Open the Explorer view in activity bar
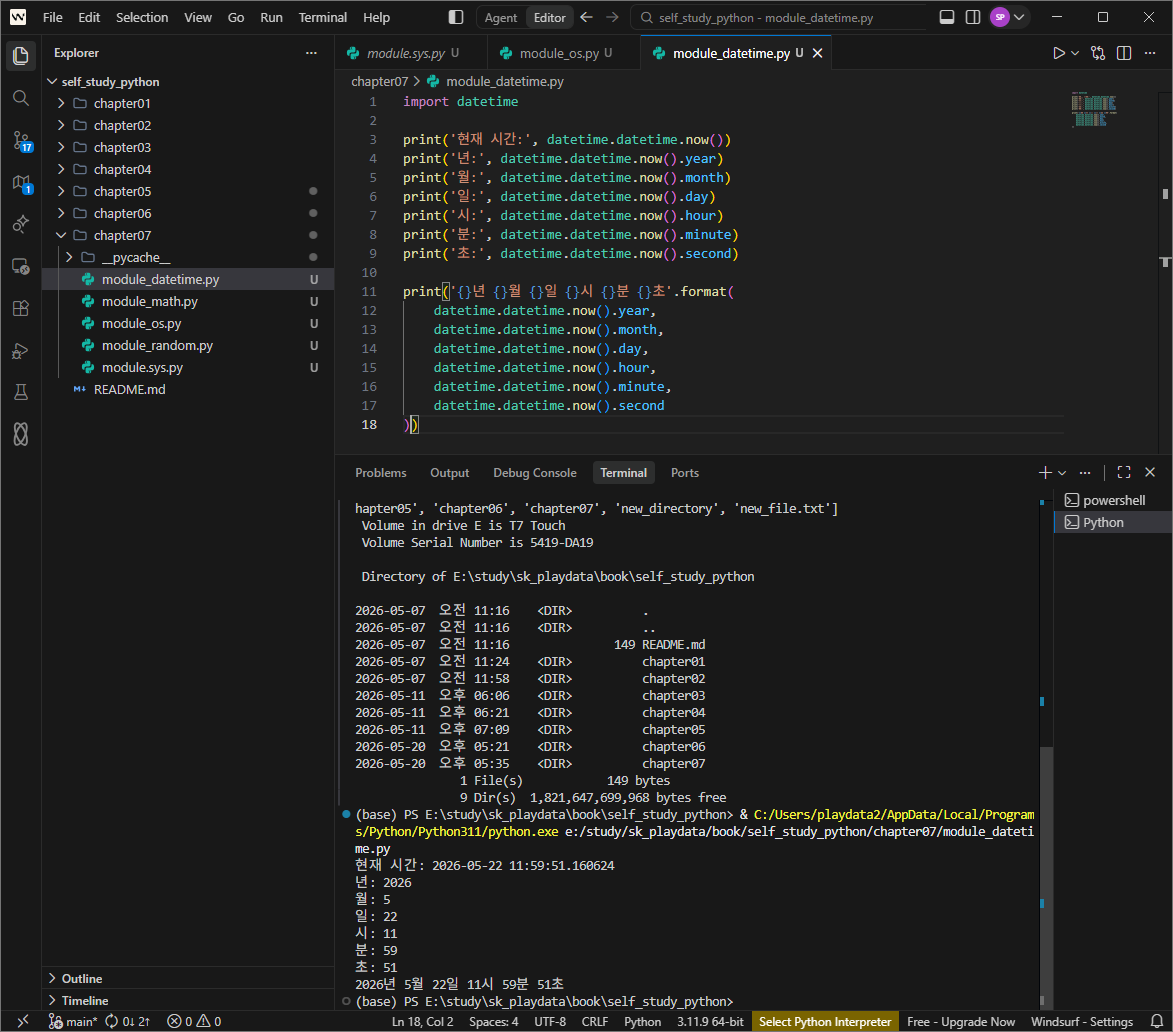 click(x=21, y=55)
